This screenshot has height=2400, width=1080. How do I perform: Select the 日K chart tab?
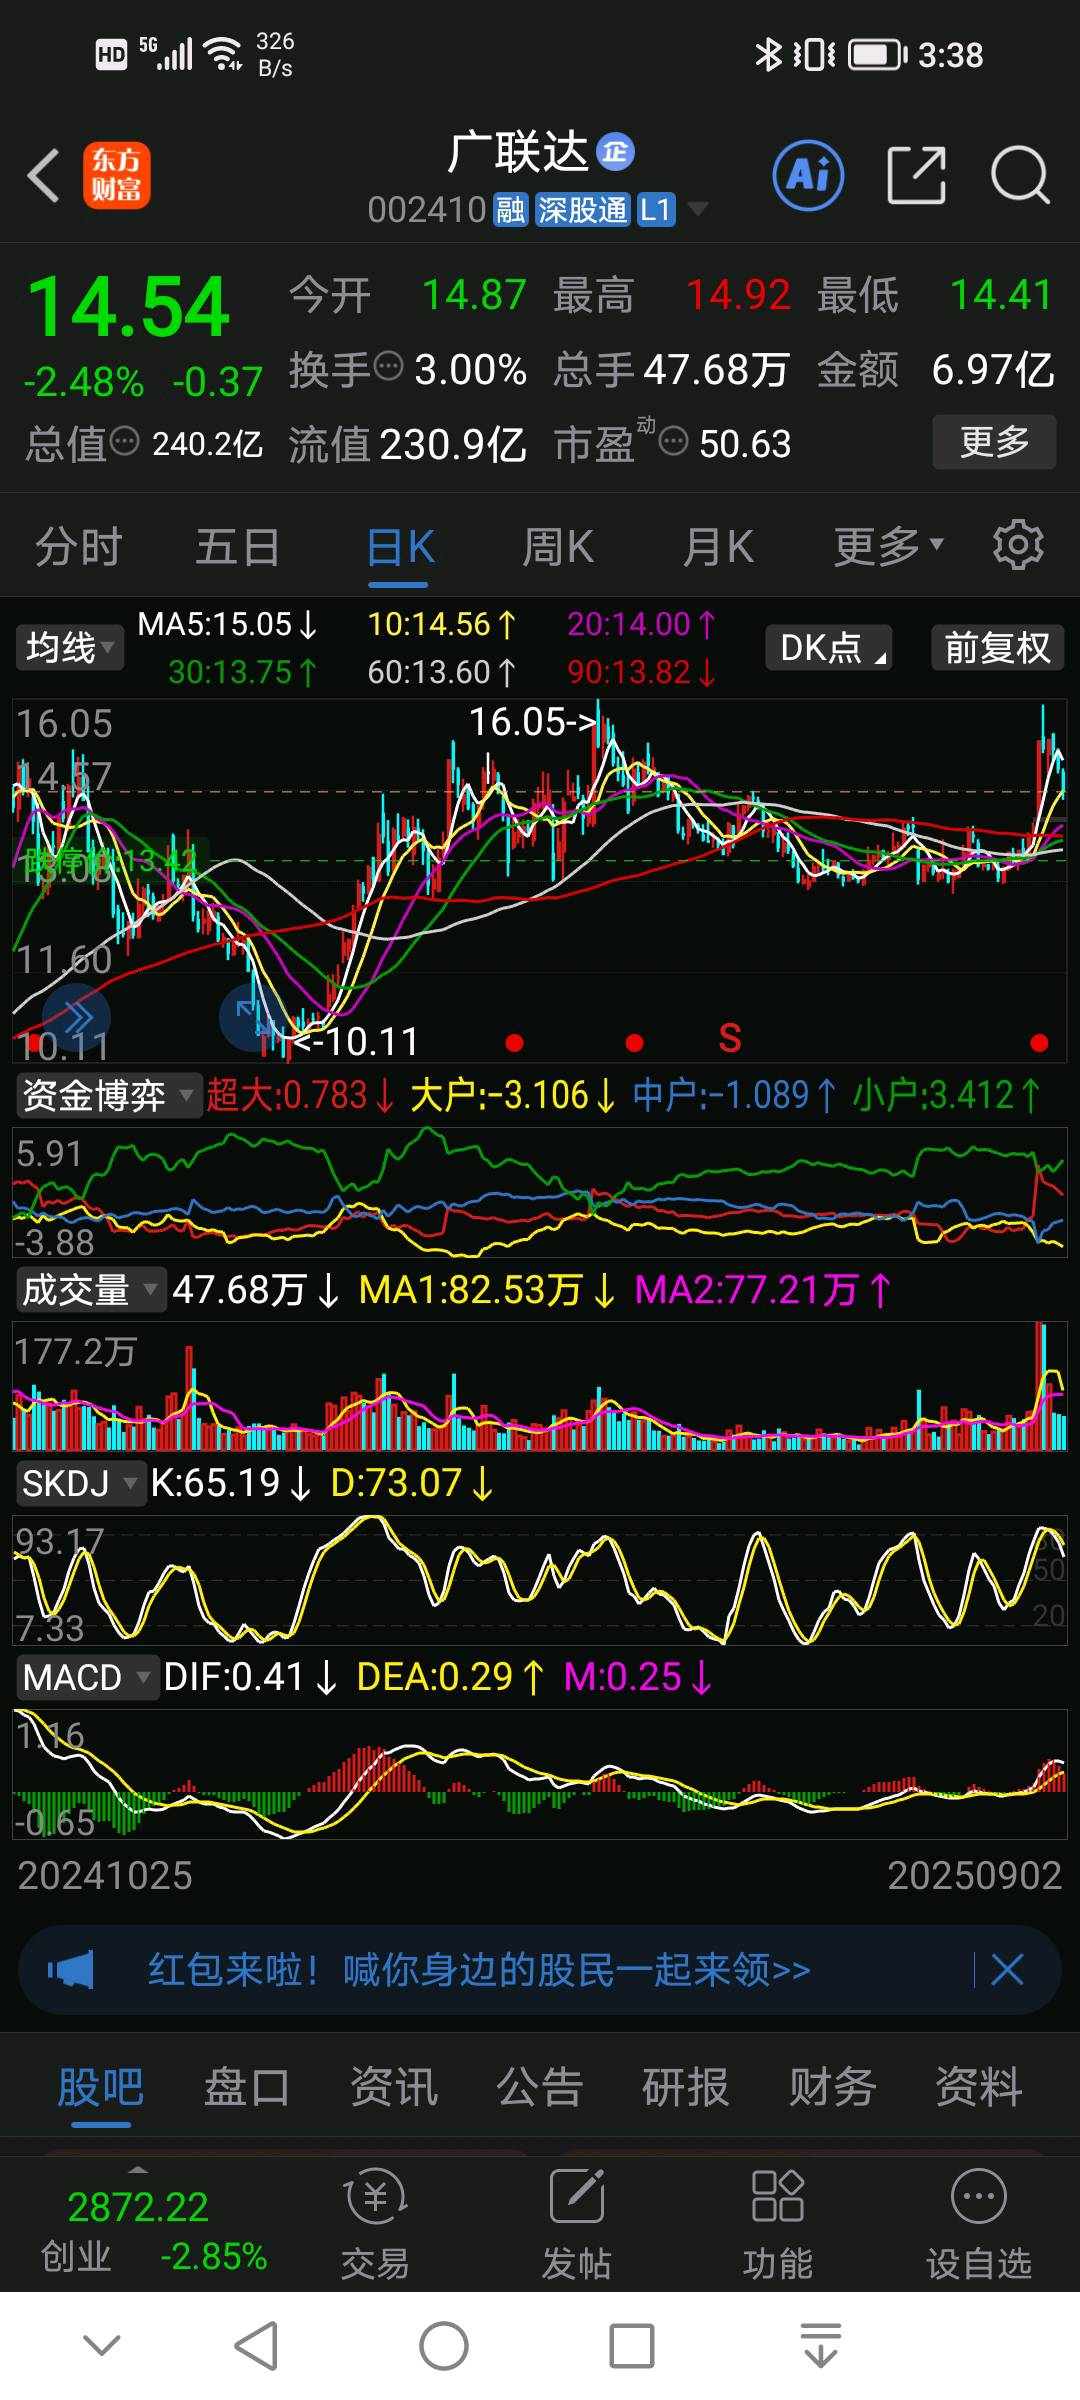click(x=400, y=547)
